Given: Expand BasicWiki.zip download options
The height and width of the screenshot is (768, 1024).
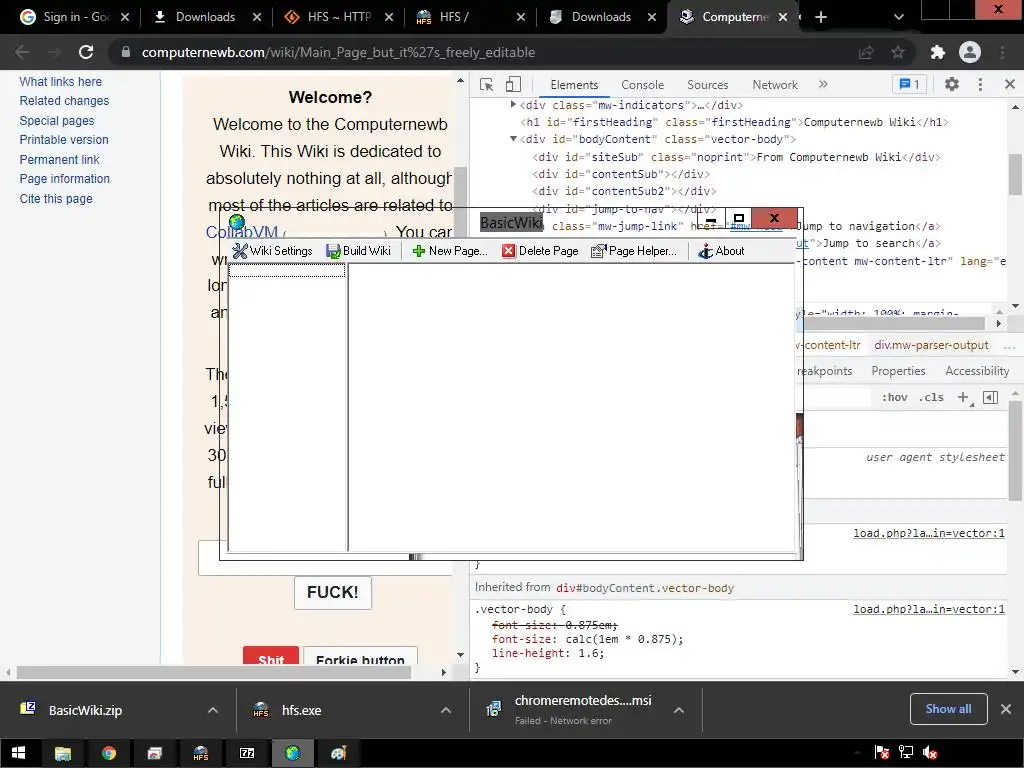Looking at the screenshot, I should click(212, 710).
